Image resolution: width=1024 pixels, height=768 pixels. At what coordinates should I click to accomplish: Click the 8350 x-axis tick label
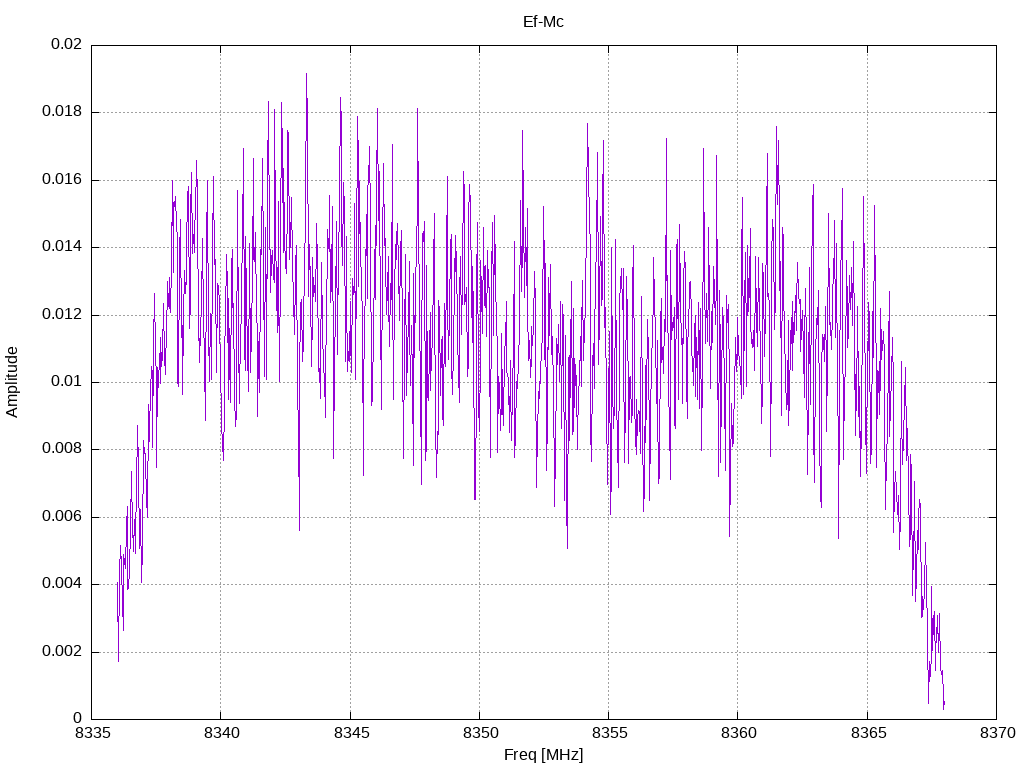coord(480,733)
